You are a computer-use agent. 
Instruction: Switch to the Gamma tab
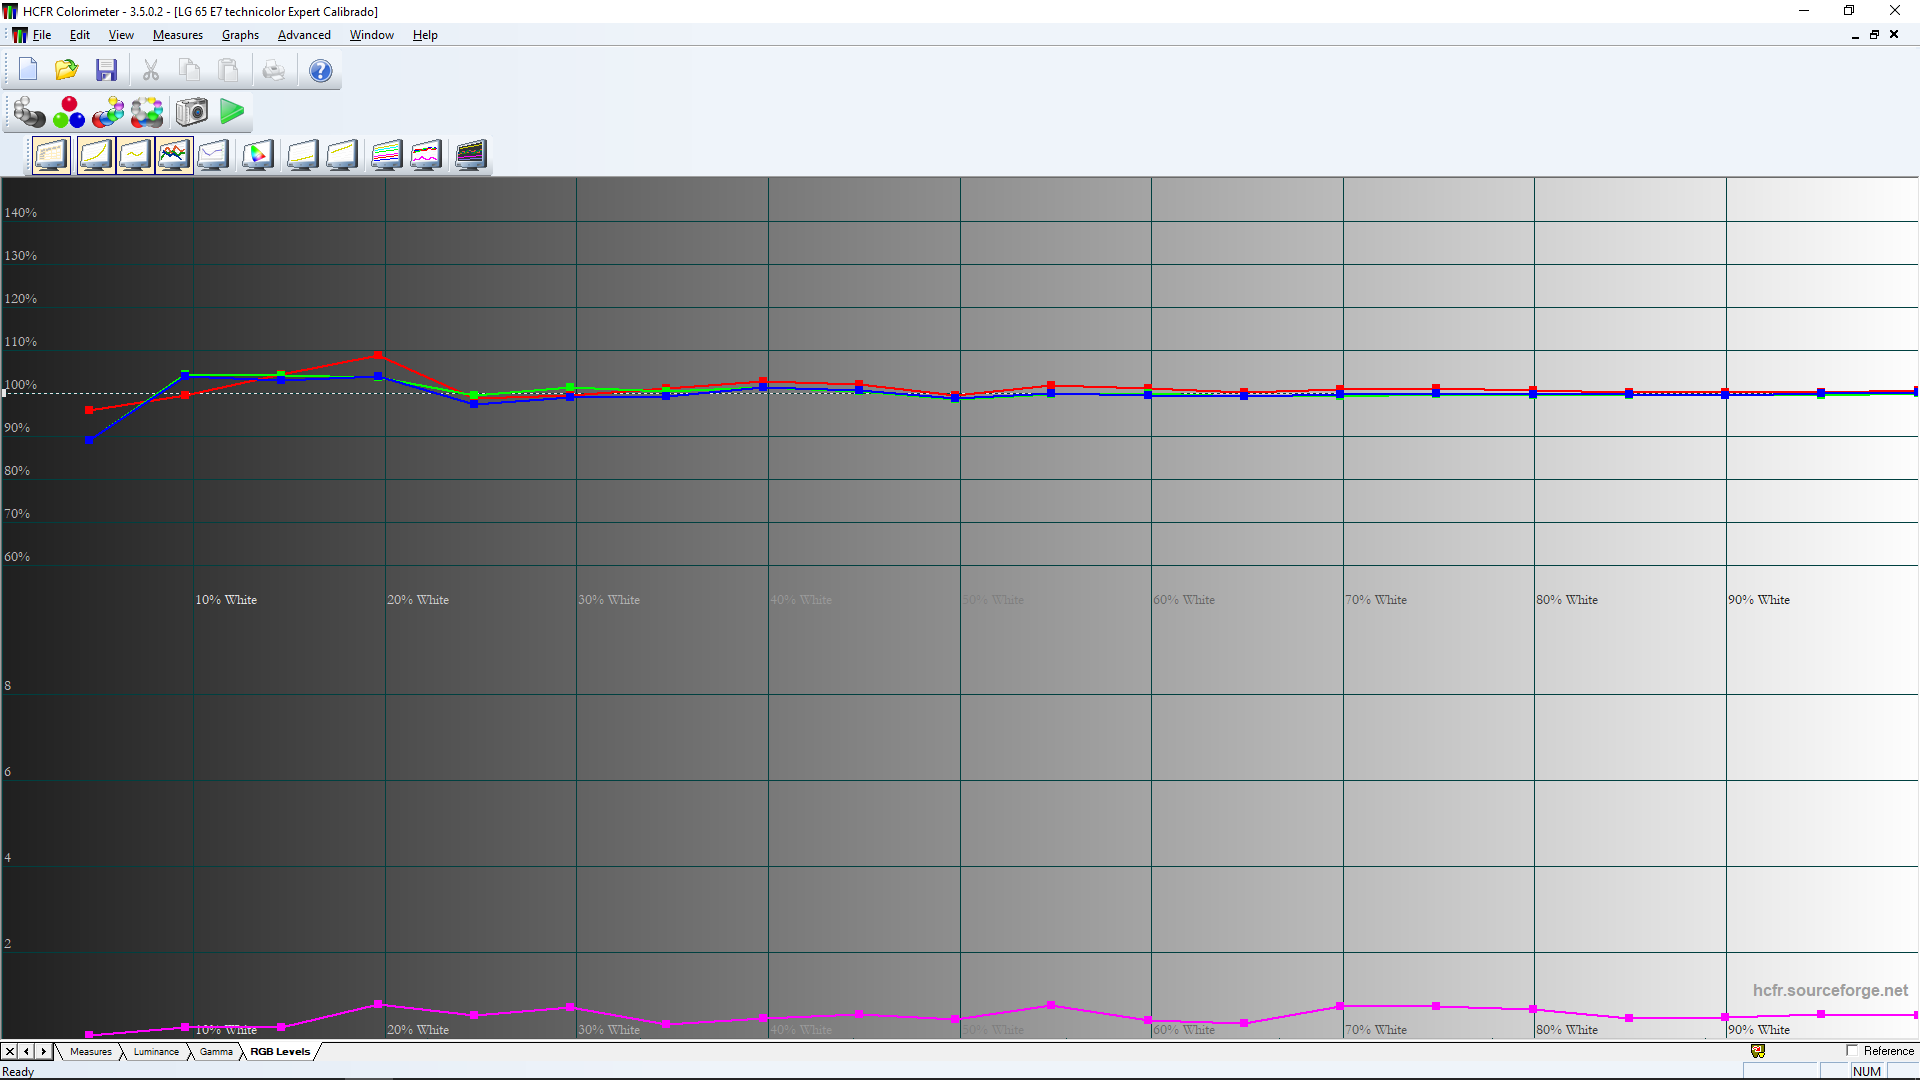[216, 1052]
